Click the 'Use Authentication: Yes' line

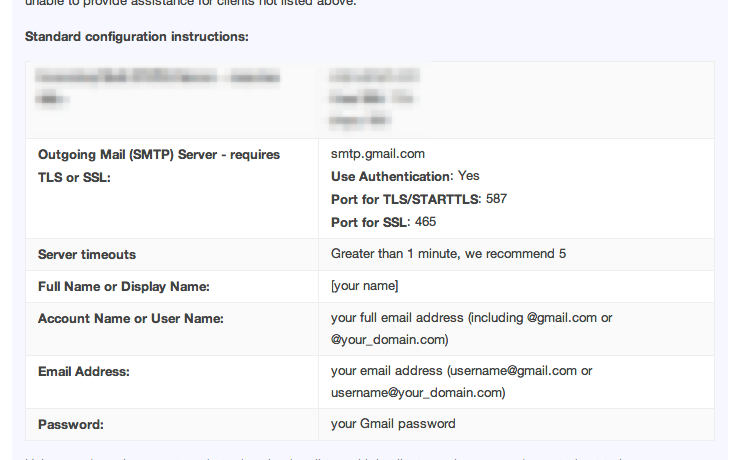point(405,176)
